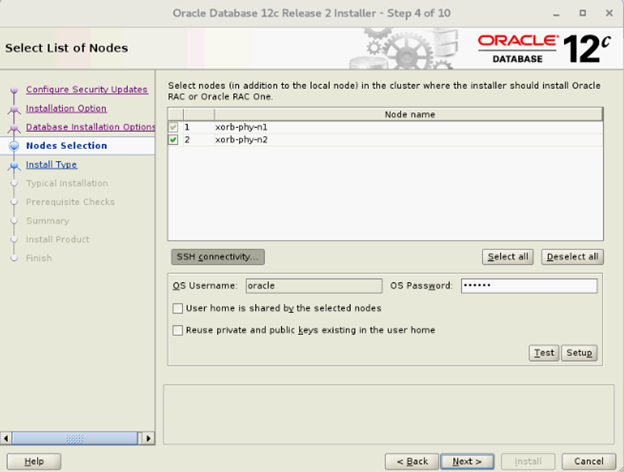Toggle checkbox for node xorb-phy-n2
Image resolution: width=624 pixels, height=472 pixels.
tap(173, 140)
